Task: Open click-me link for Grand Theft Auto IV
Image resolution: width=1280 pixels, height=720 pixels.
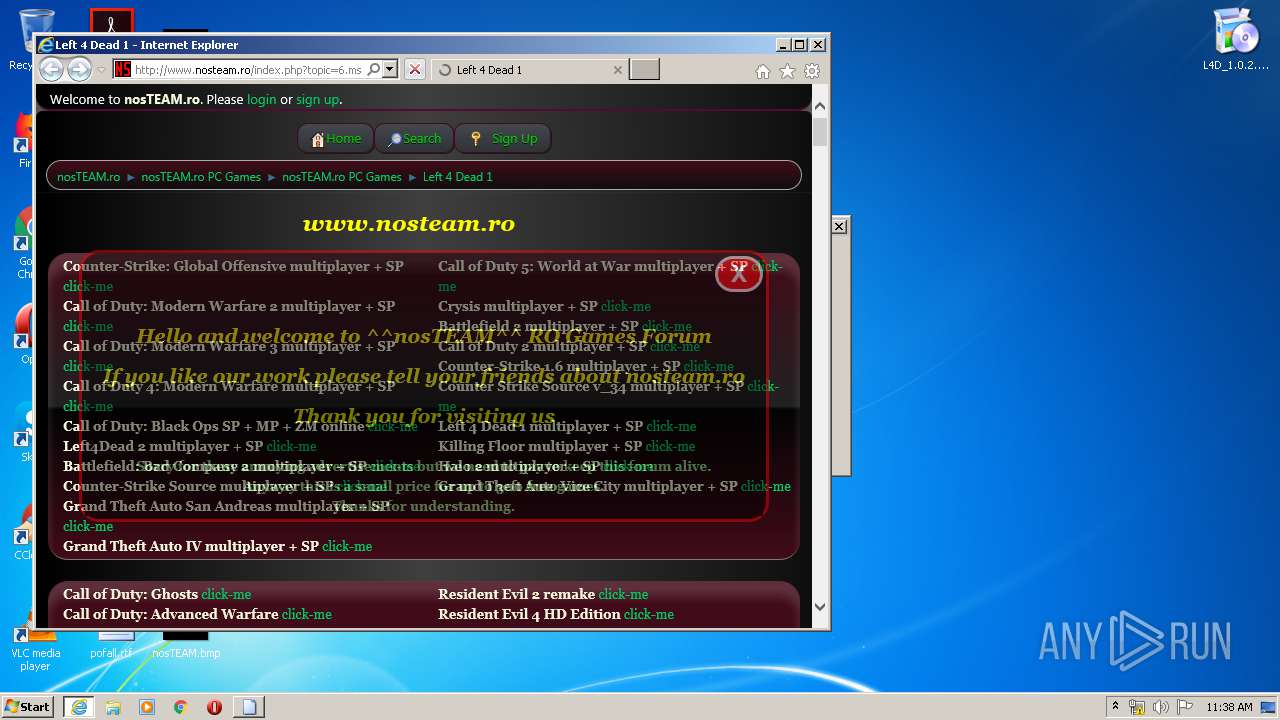Action: pos(347,546)
